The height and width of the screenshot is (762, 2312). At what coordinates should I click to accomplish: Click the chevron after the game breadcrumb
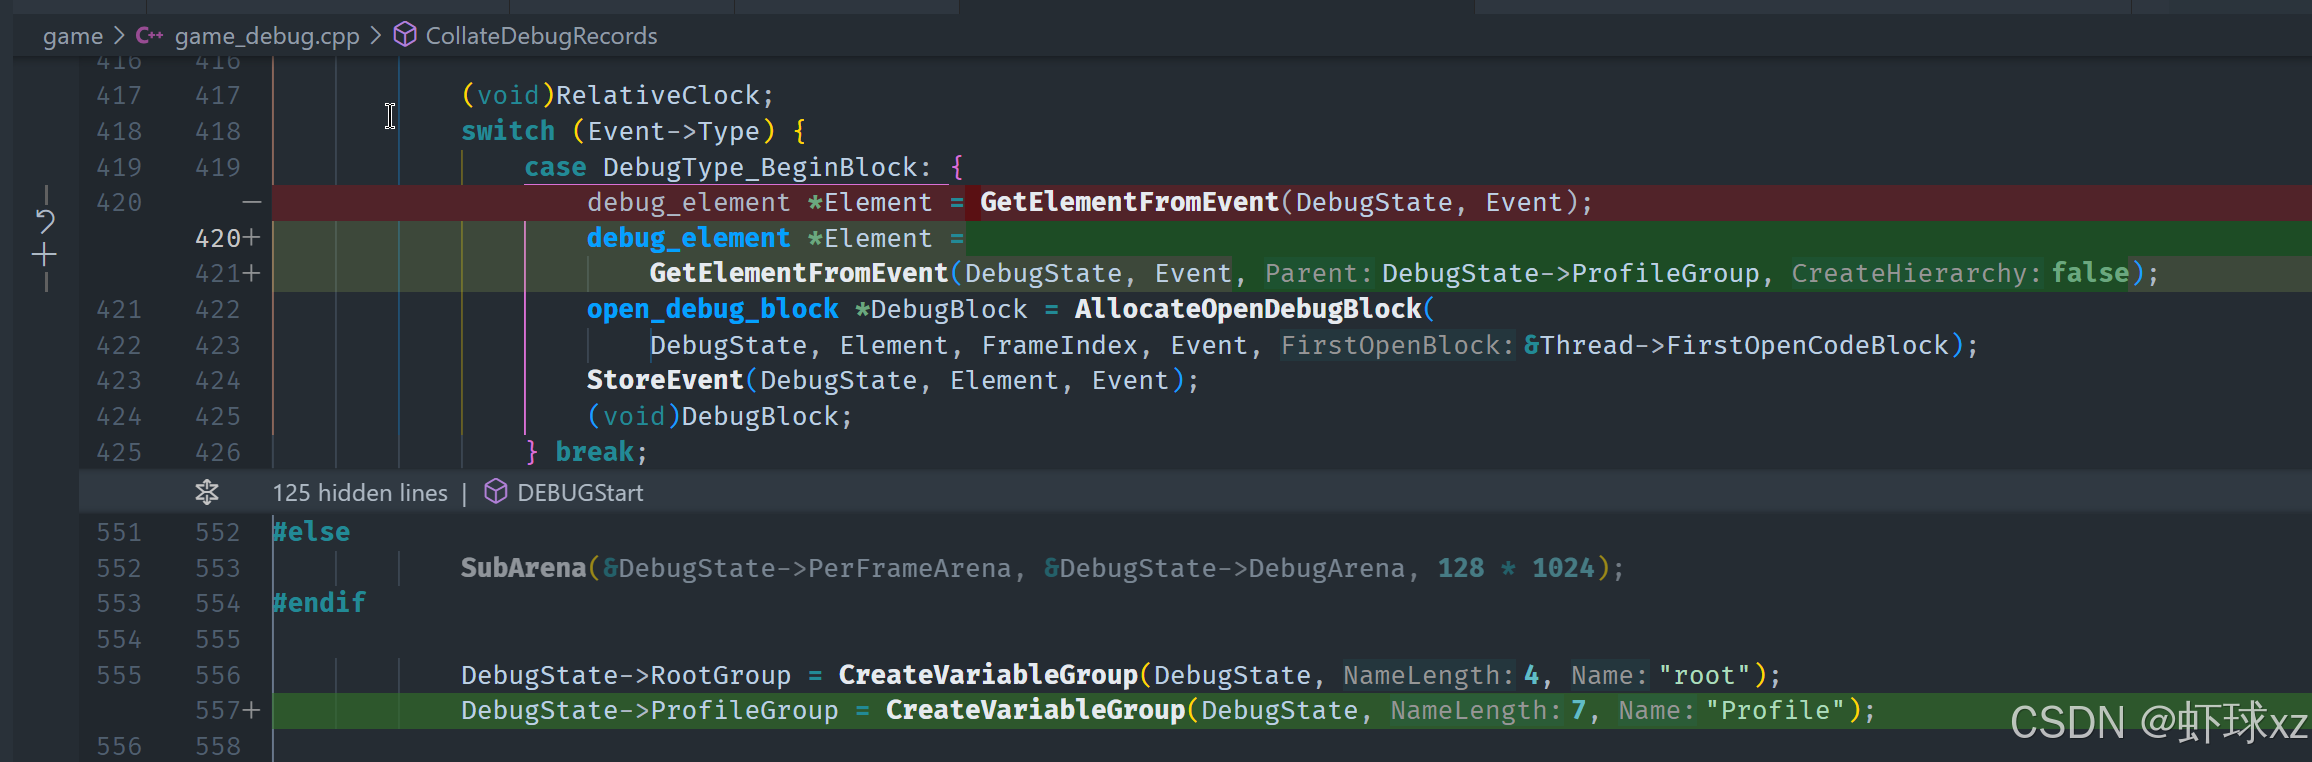coord(119,36)
